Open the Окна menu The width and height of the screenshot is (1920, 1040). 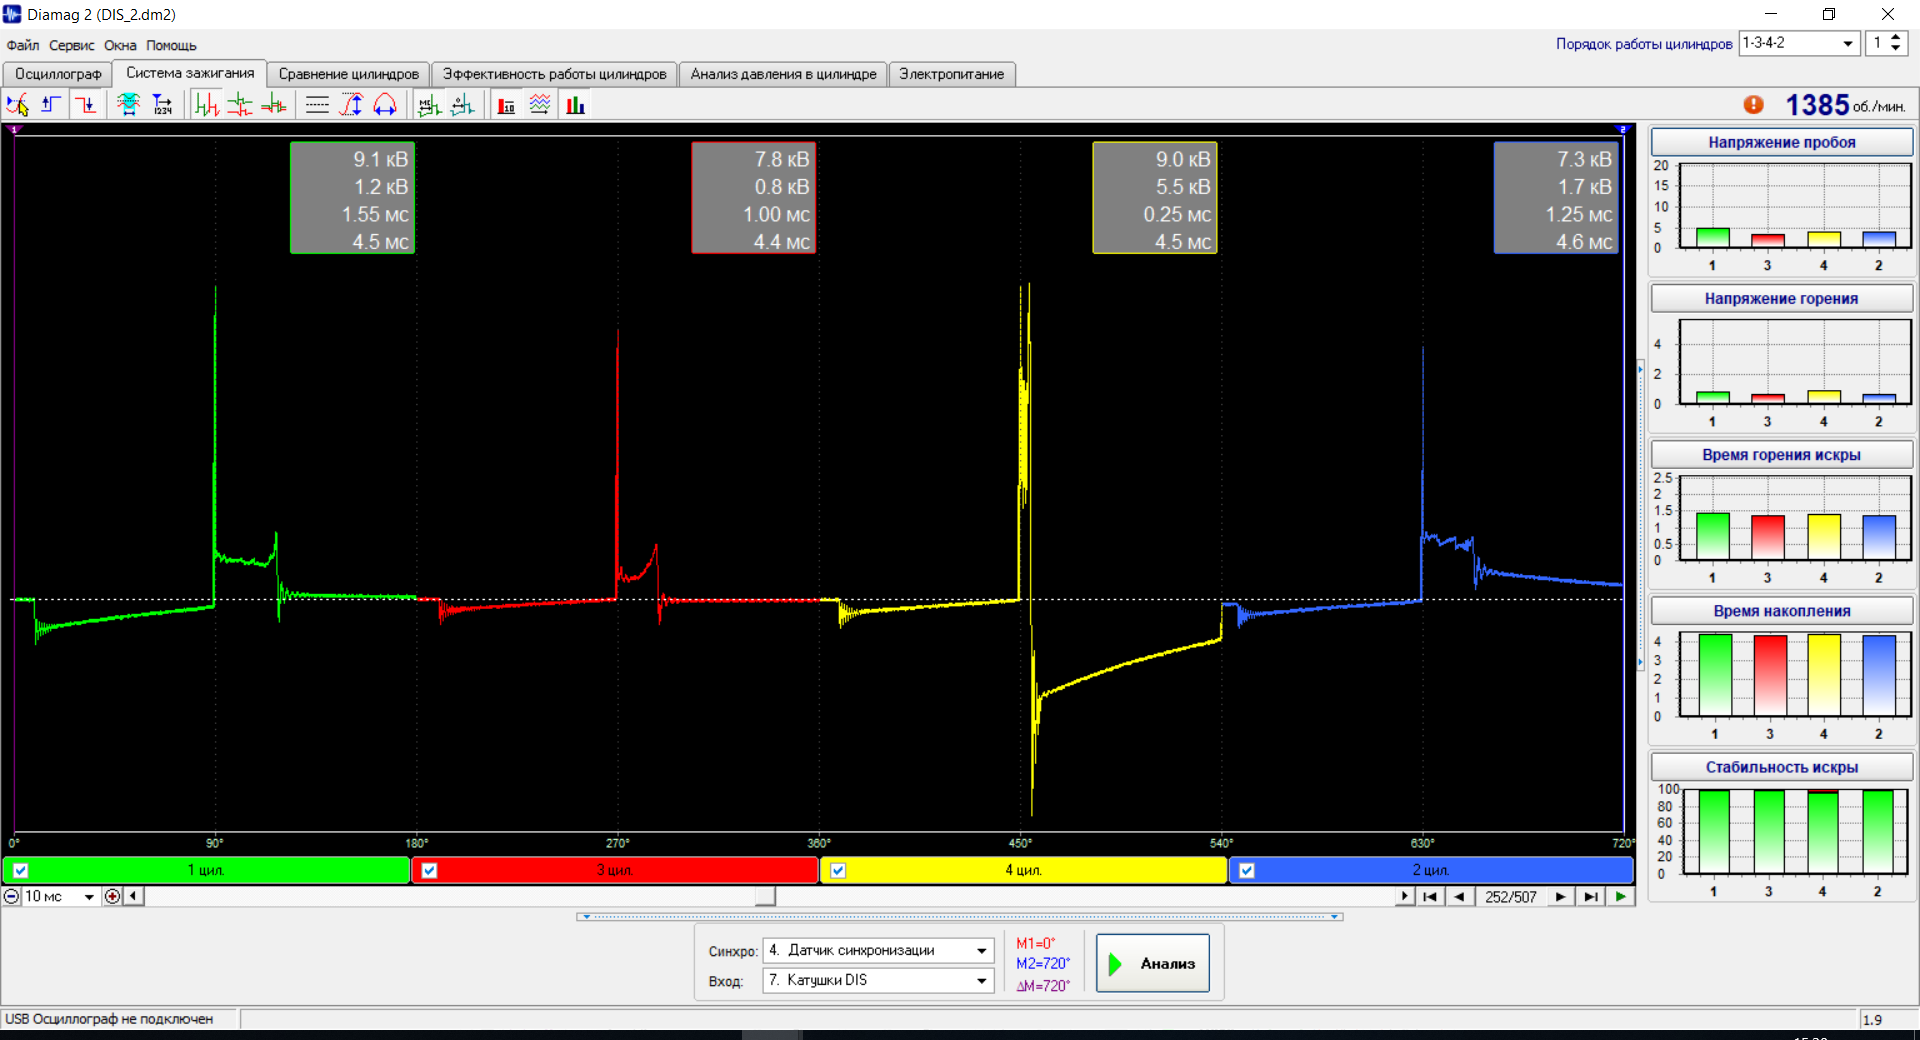coord(120,45)
